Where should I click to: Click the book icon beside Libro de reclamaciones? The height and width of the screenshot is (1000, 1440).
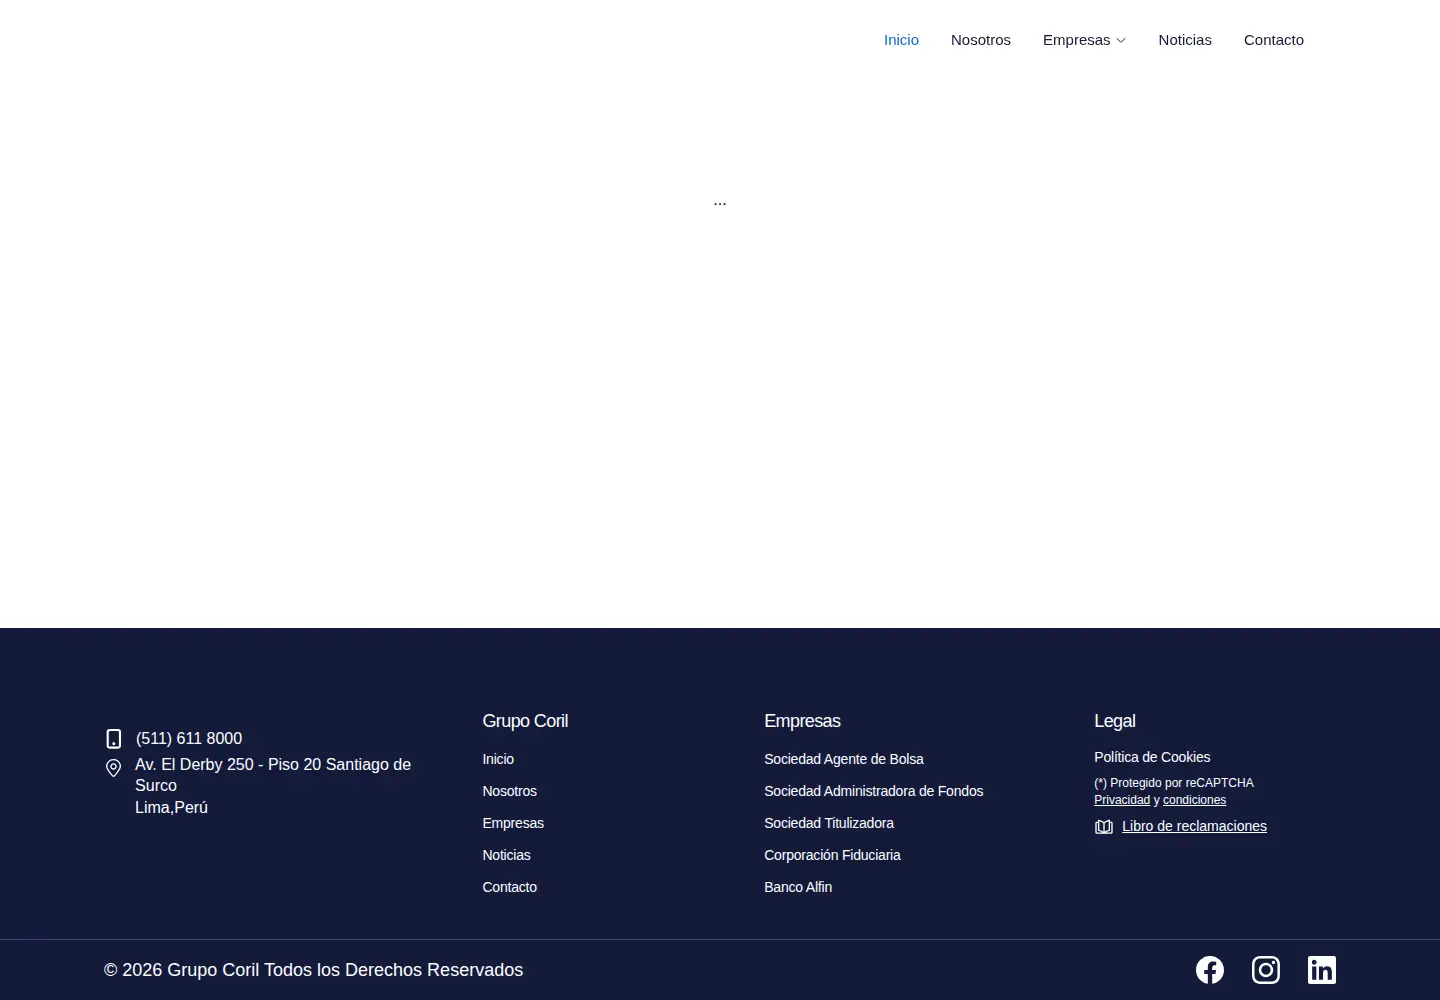(1104, 827)
